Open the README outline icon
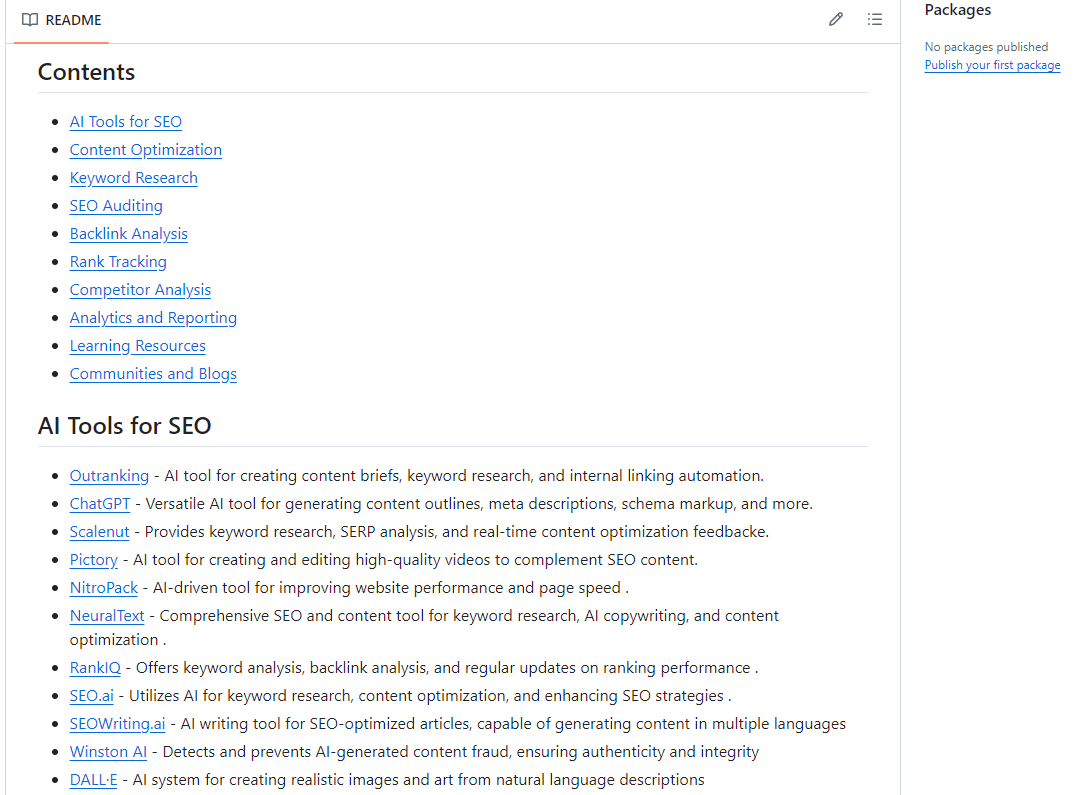Viewport: 1089px width, 795px height. pyautogui.click(x=875, y=19)
